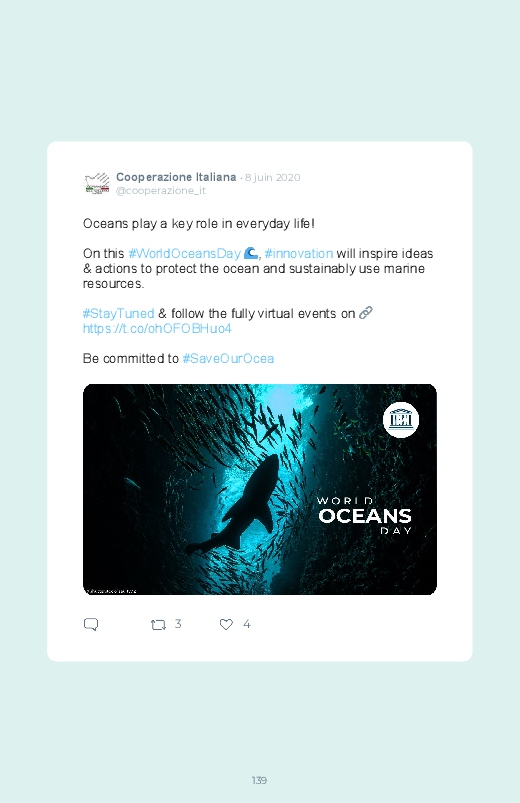Click the page number 139
This screenshot has height=803, width=520.
[x=259, y=780]
